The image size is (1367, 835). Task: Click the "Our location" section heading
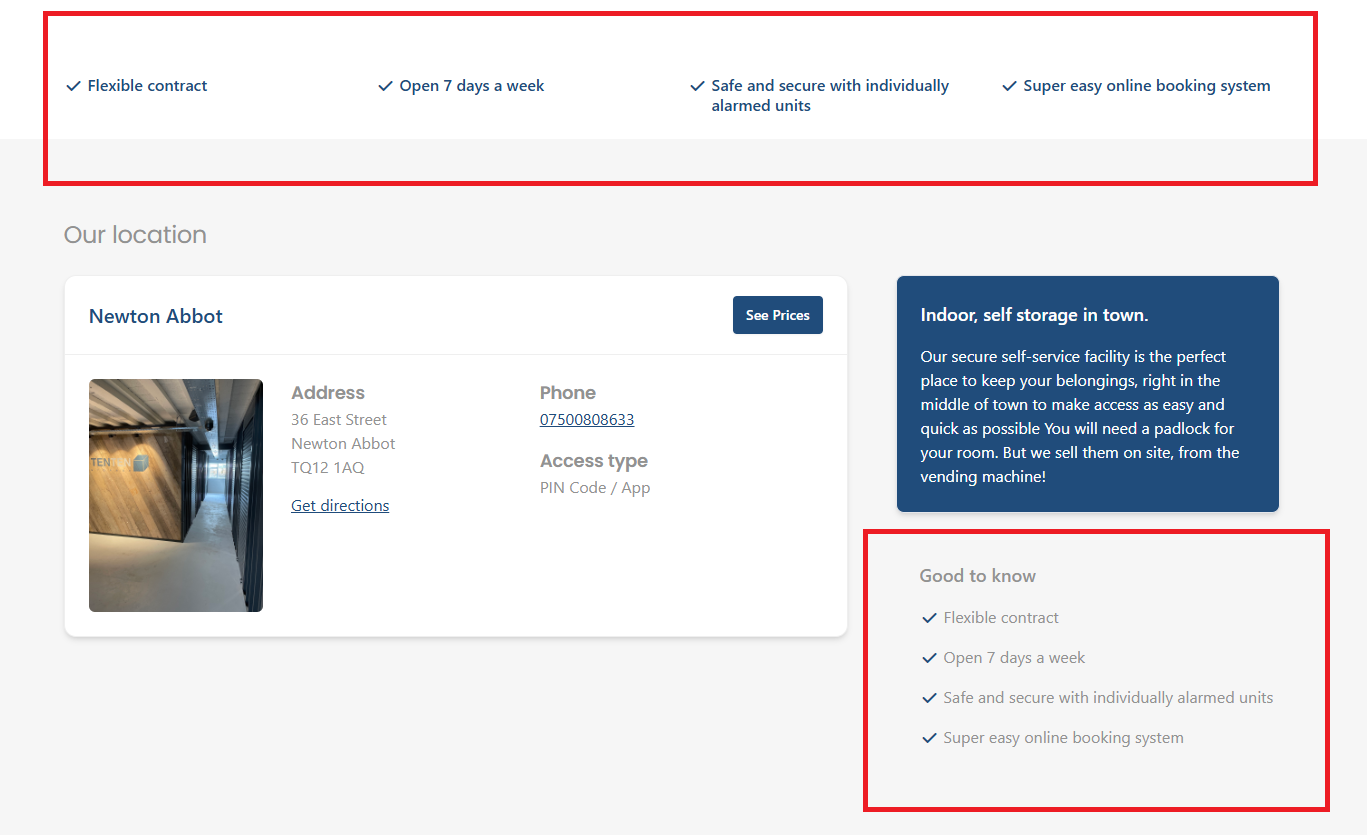[135, 235]
